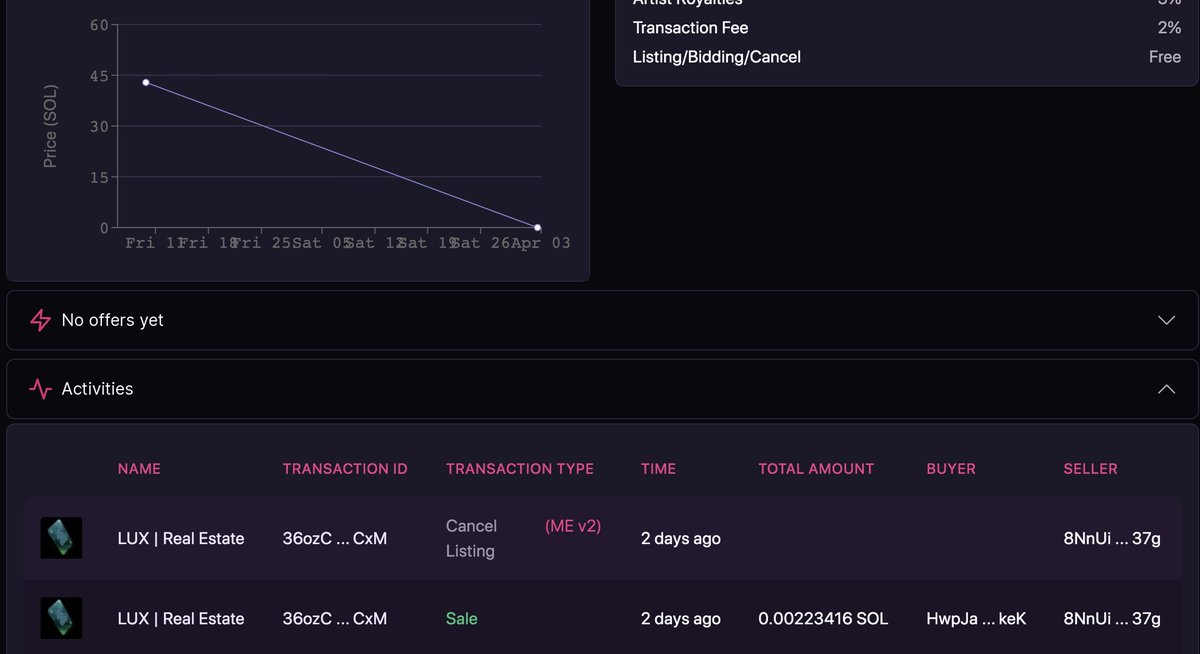Click the Listing/Bidding/Cancel label
Image resolution: width=1200 pixels, height=654 pixels.
pos(717,57)
